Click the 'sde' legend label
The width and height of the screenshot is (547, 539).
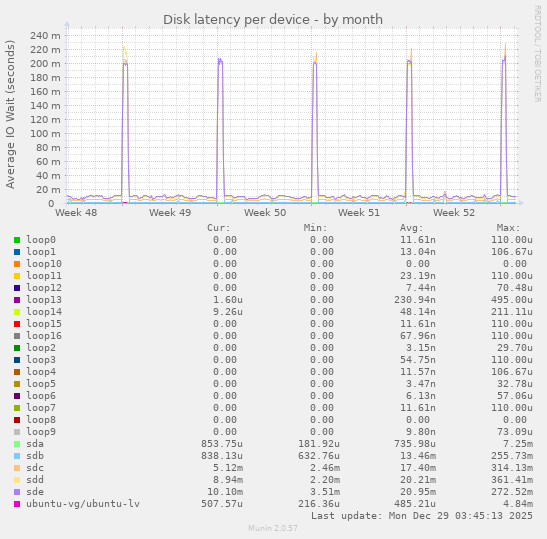click(x=35, y=492)
